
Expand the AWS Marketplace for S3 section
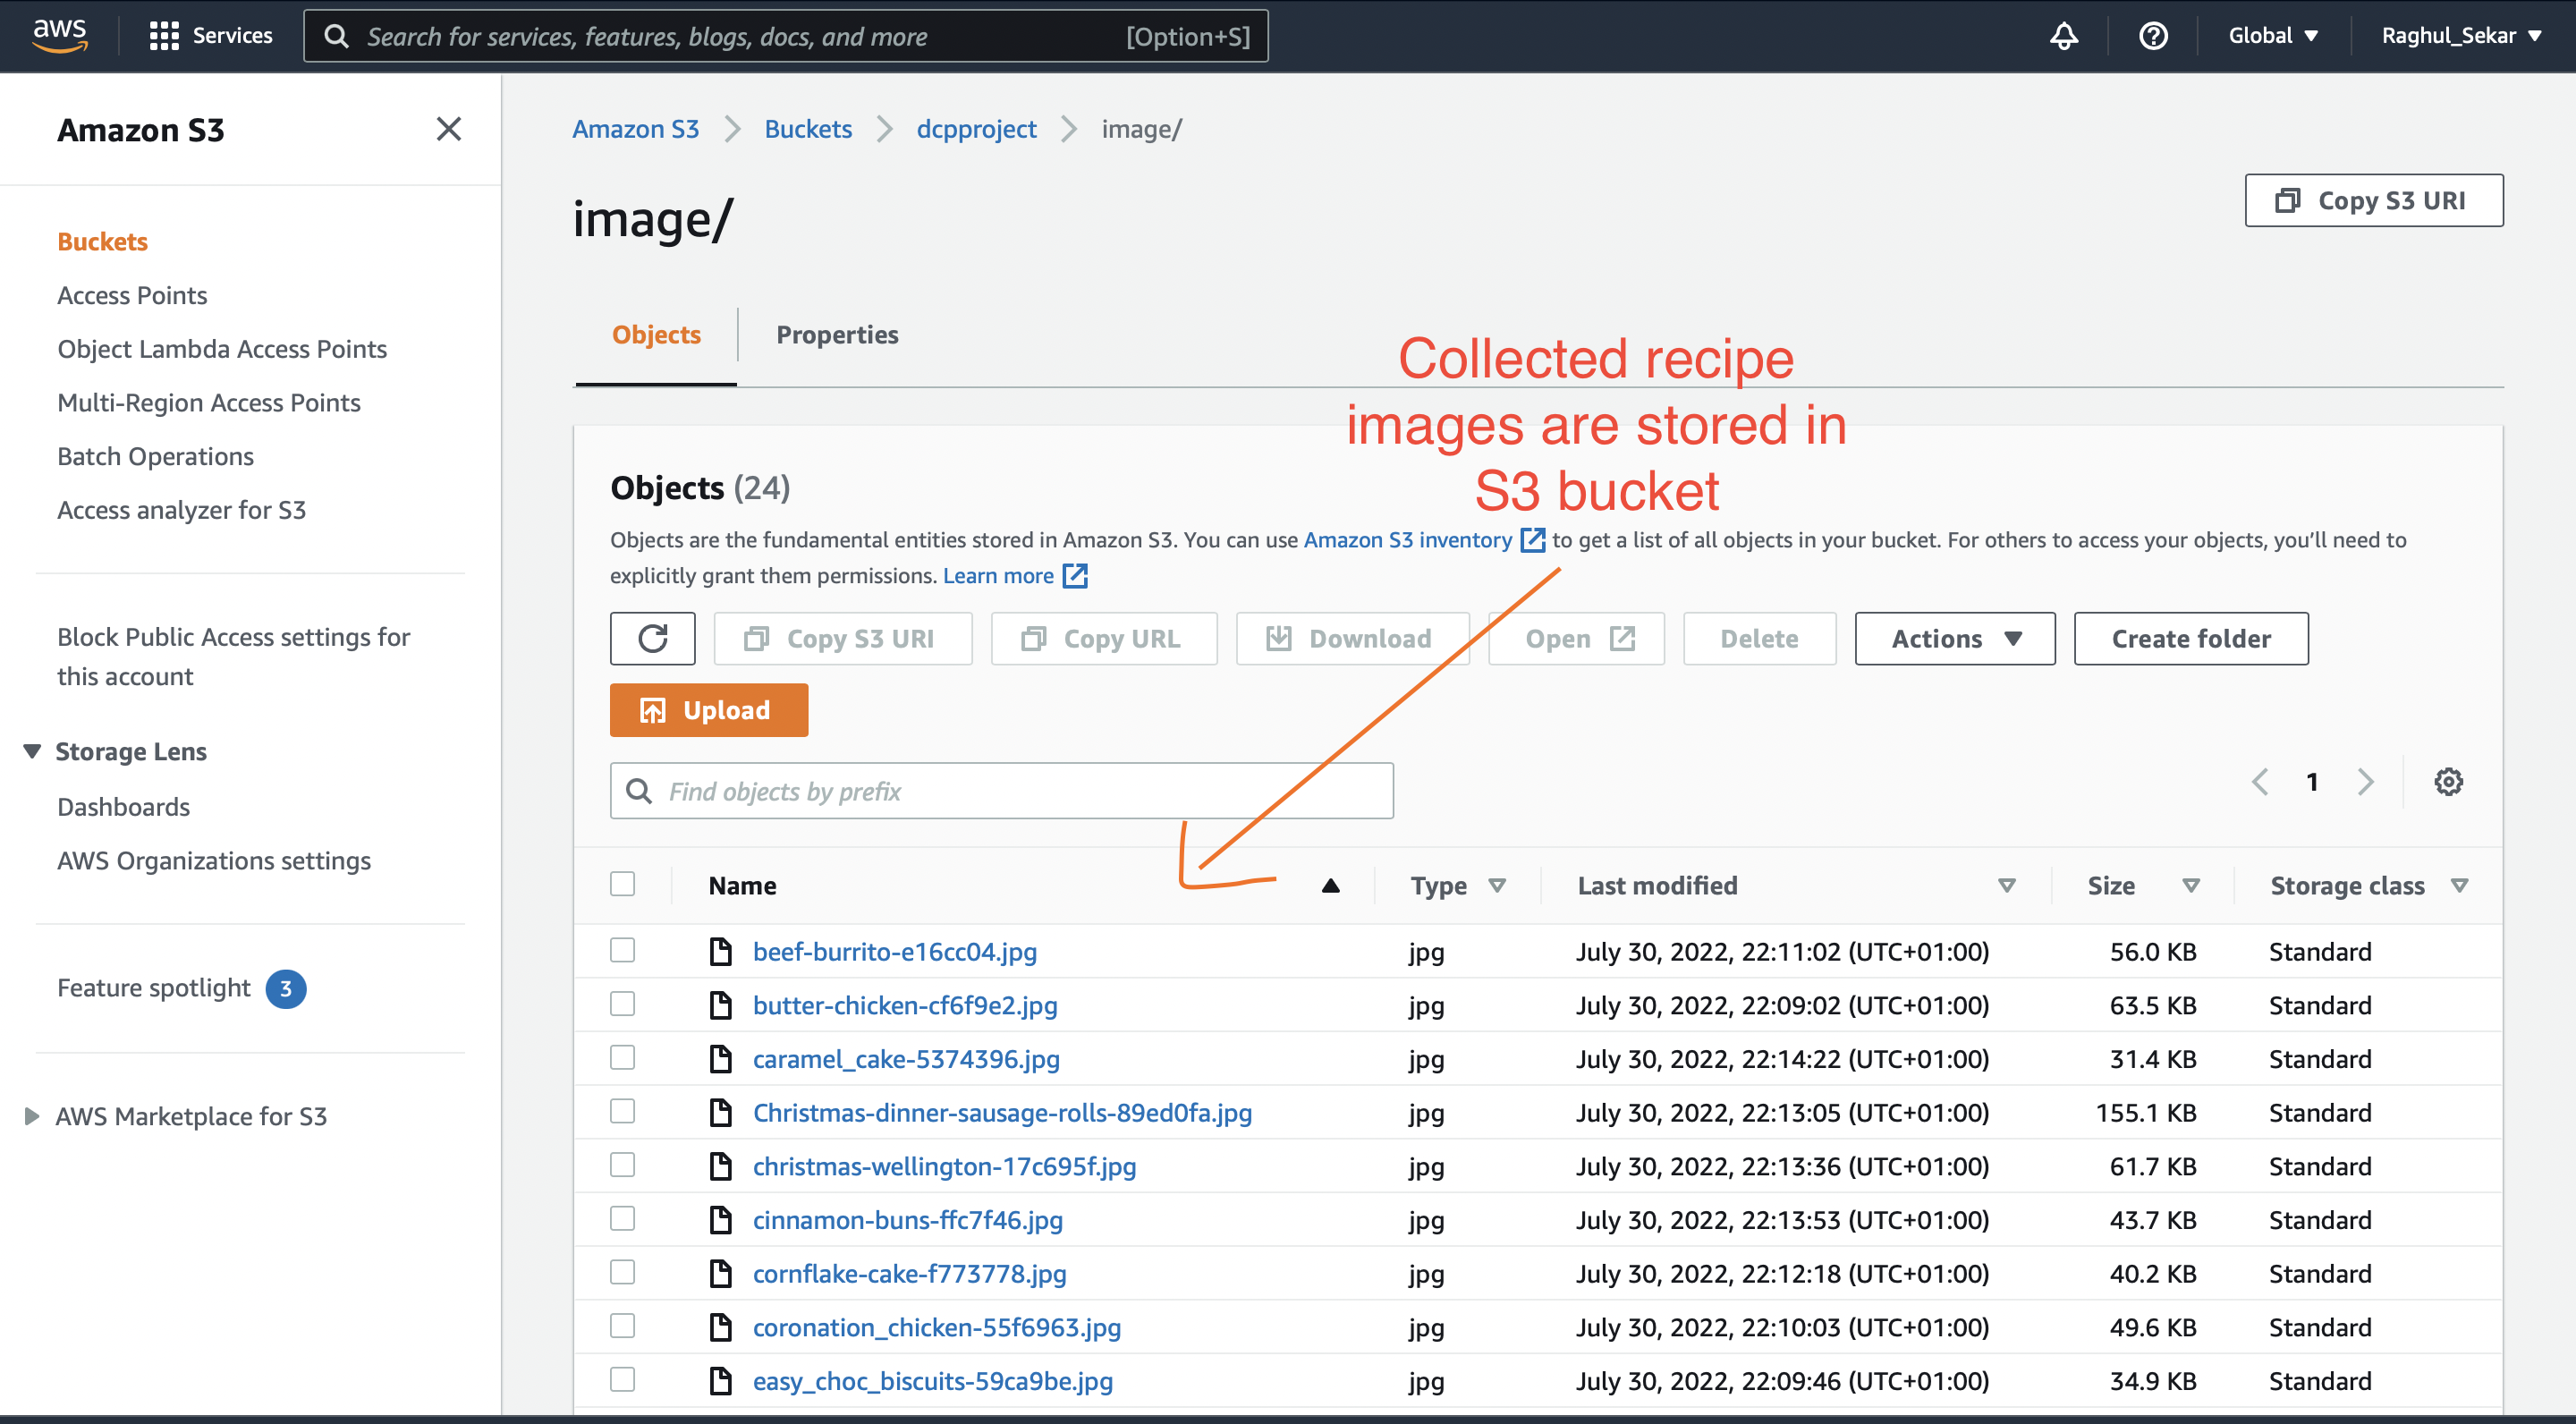tap(191, 1116)
